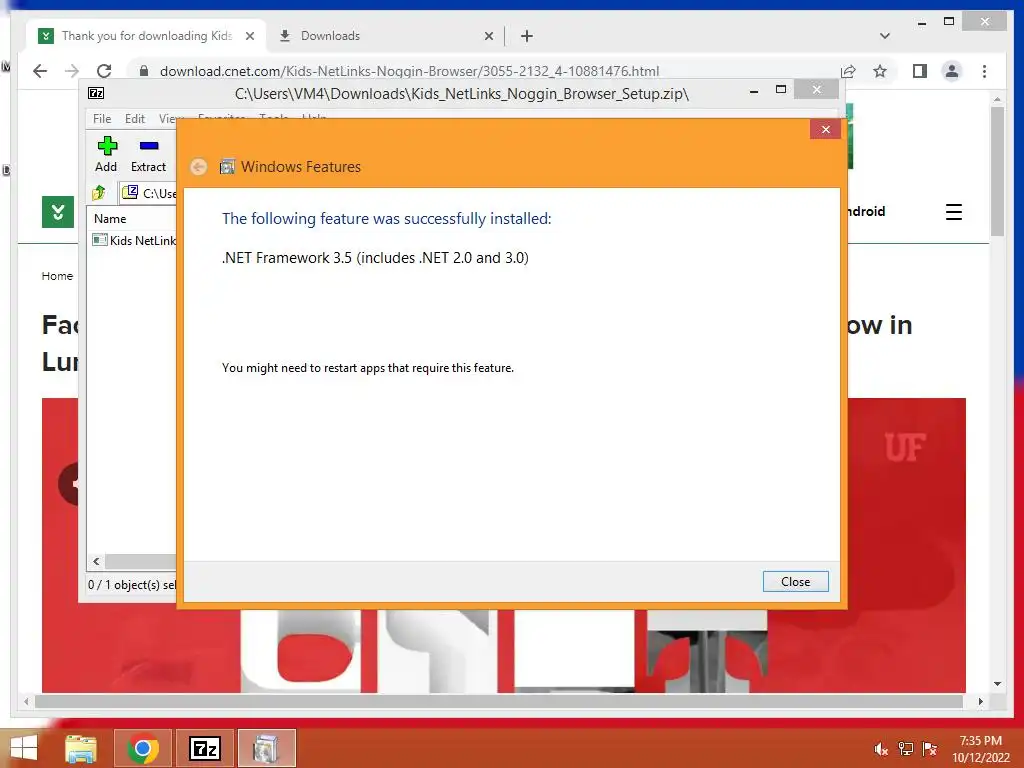Image resolution: width=1024 pixels, height=768 pixels.
Task: Bookmark this page with the star icon
Action: point(880,71)
